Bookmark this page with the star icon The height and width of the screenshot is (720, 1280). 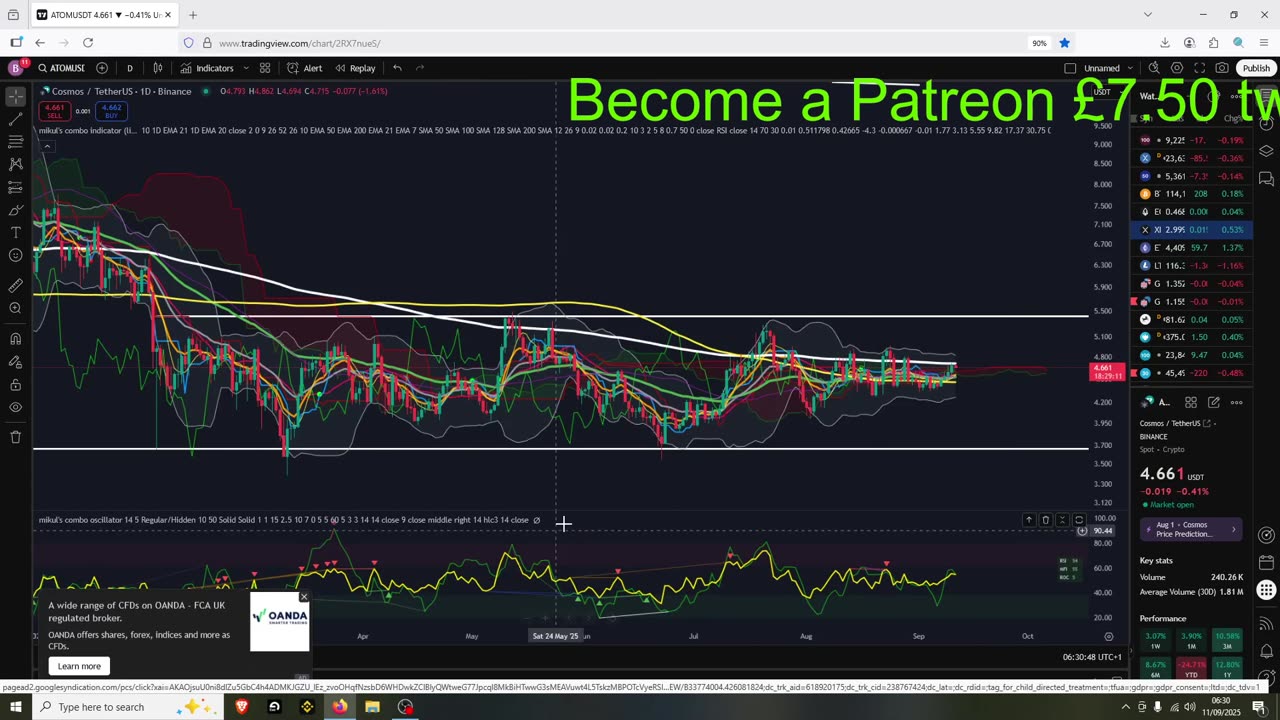click(x=1065, y=43)
